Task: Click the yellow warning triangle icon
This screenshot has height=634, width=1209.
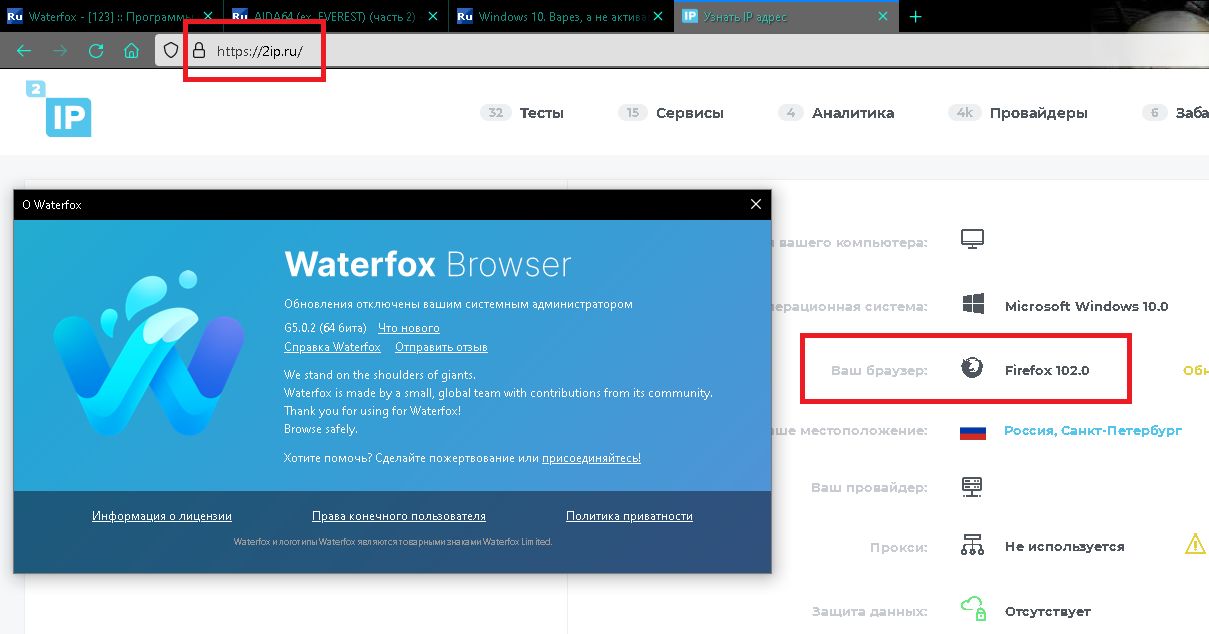Action: (x=1194, y=544)
